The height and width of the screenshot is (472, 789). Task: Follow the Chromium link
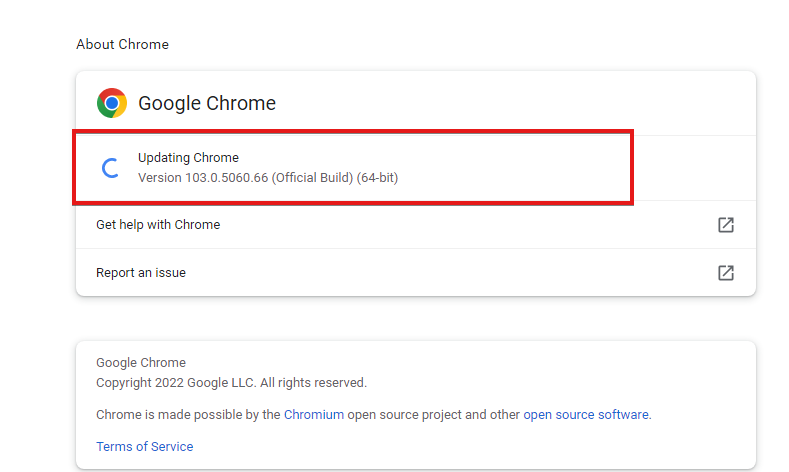click(314, 415)
